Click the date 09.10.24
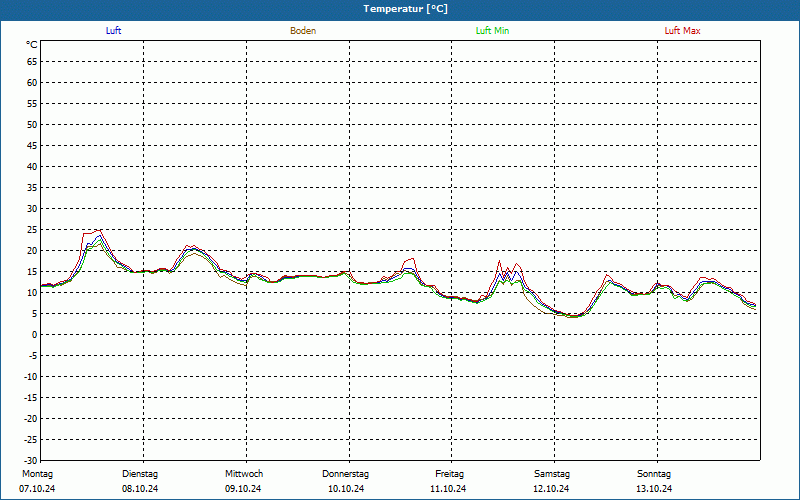This screenshot has height=500, width=800. 243,489
